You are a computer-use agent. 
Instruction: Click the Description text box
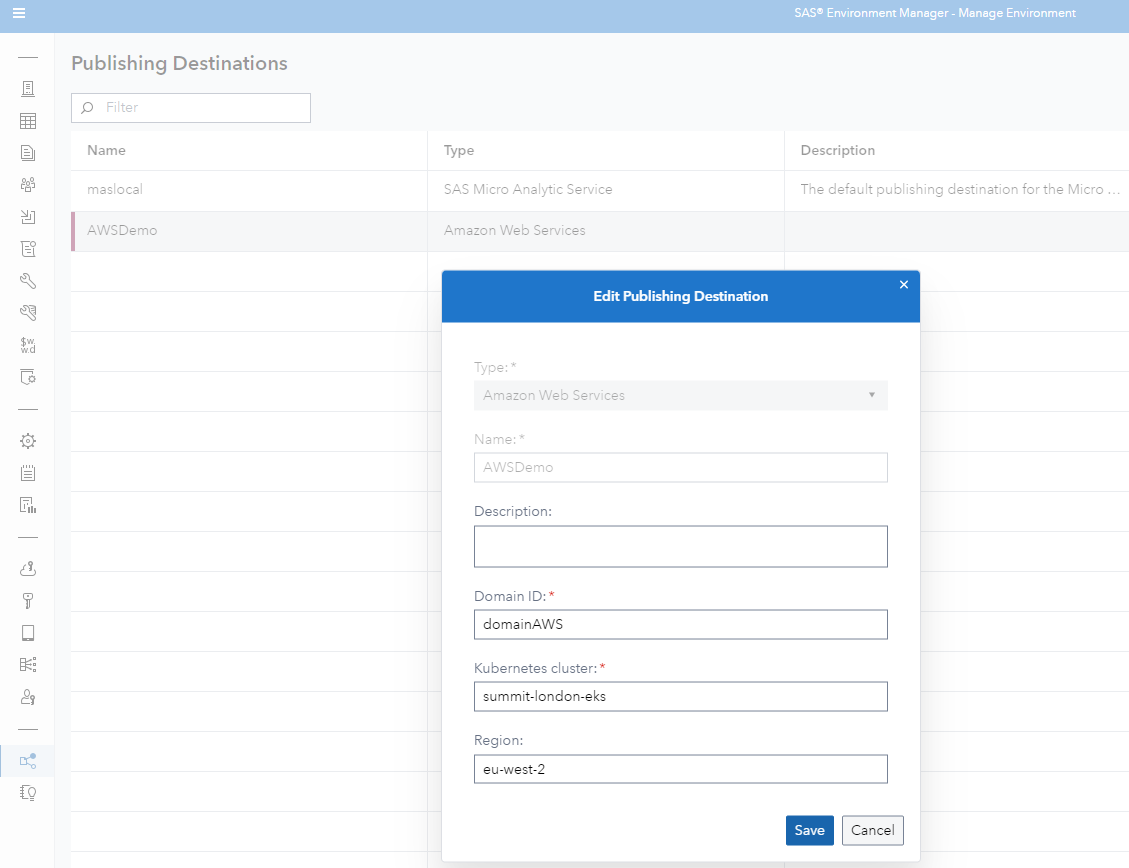click(x=680, y=547)
